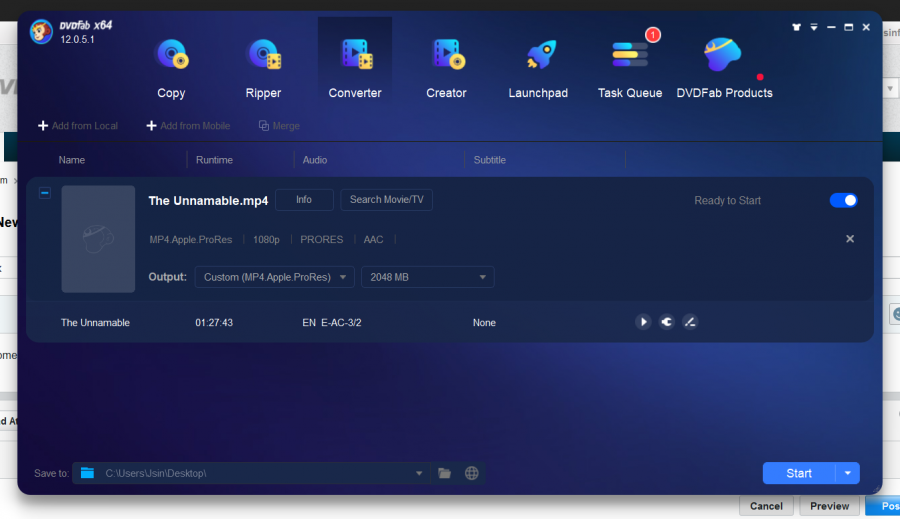The width and height of the screenshot is (900, 519).
Task: Open DVDFab Products
Action: (x=724, y=68)
